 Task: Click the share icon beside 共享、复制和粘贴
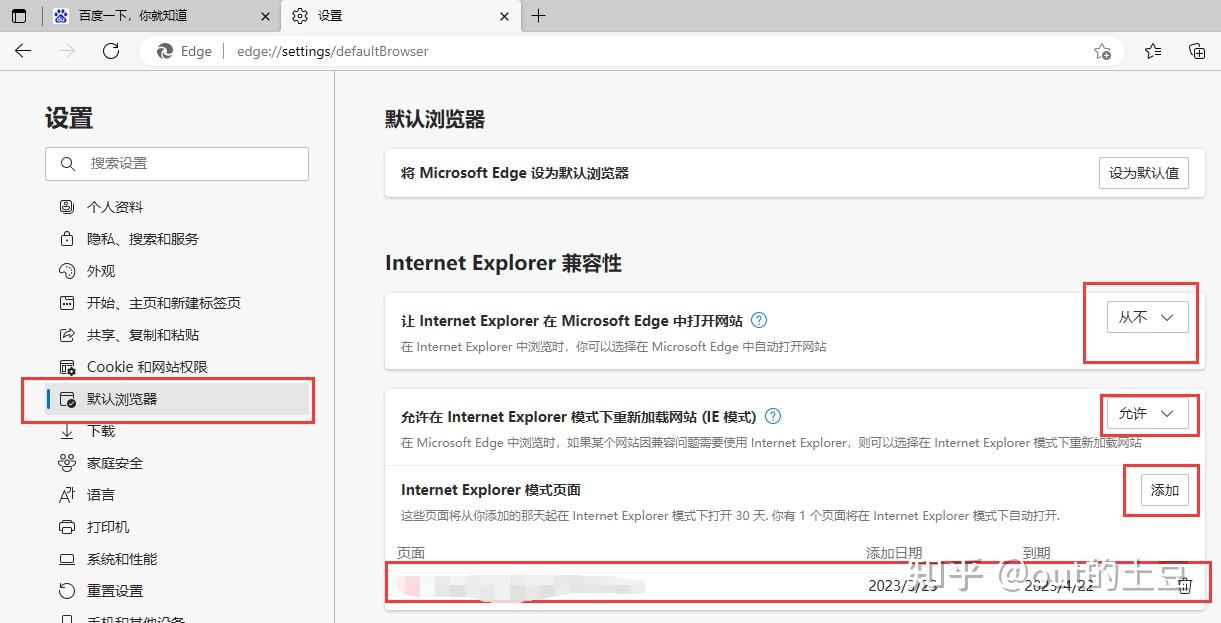point(67,335)
